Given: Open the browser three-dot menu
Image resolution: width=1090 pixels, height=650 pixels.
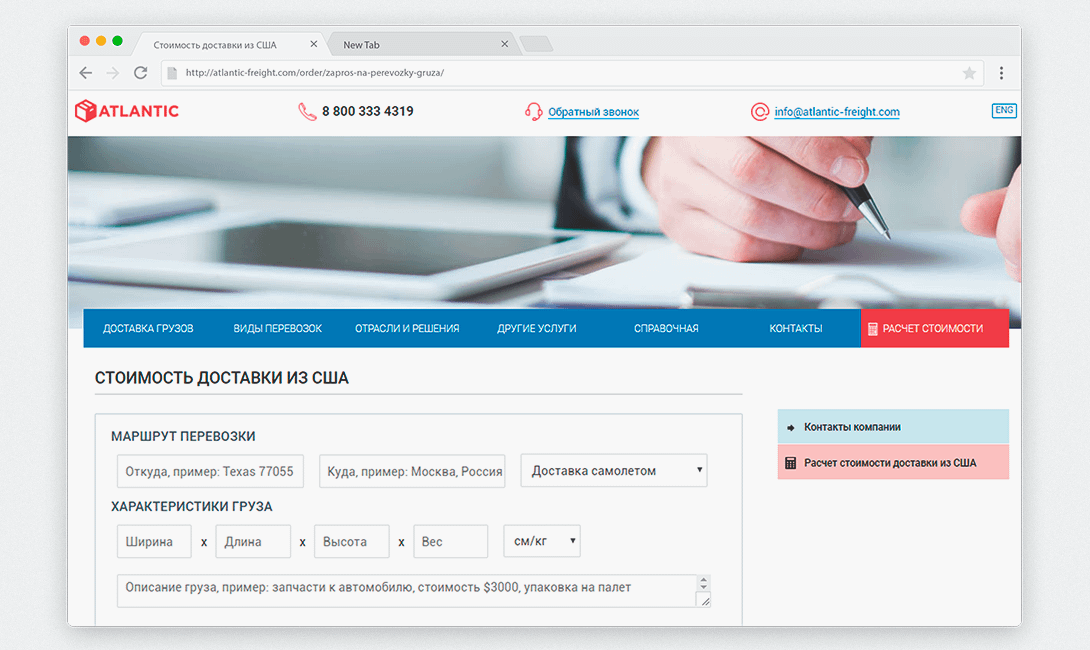Looking at the screenshot, I should tap(1001, 73).
